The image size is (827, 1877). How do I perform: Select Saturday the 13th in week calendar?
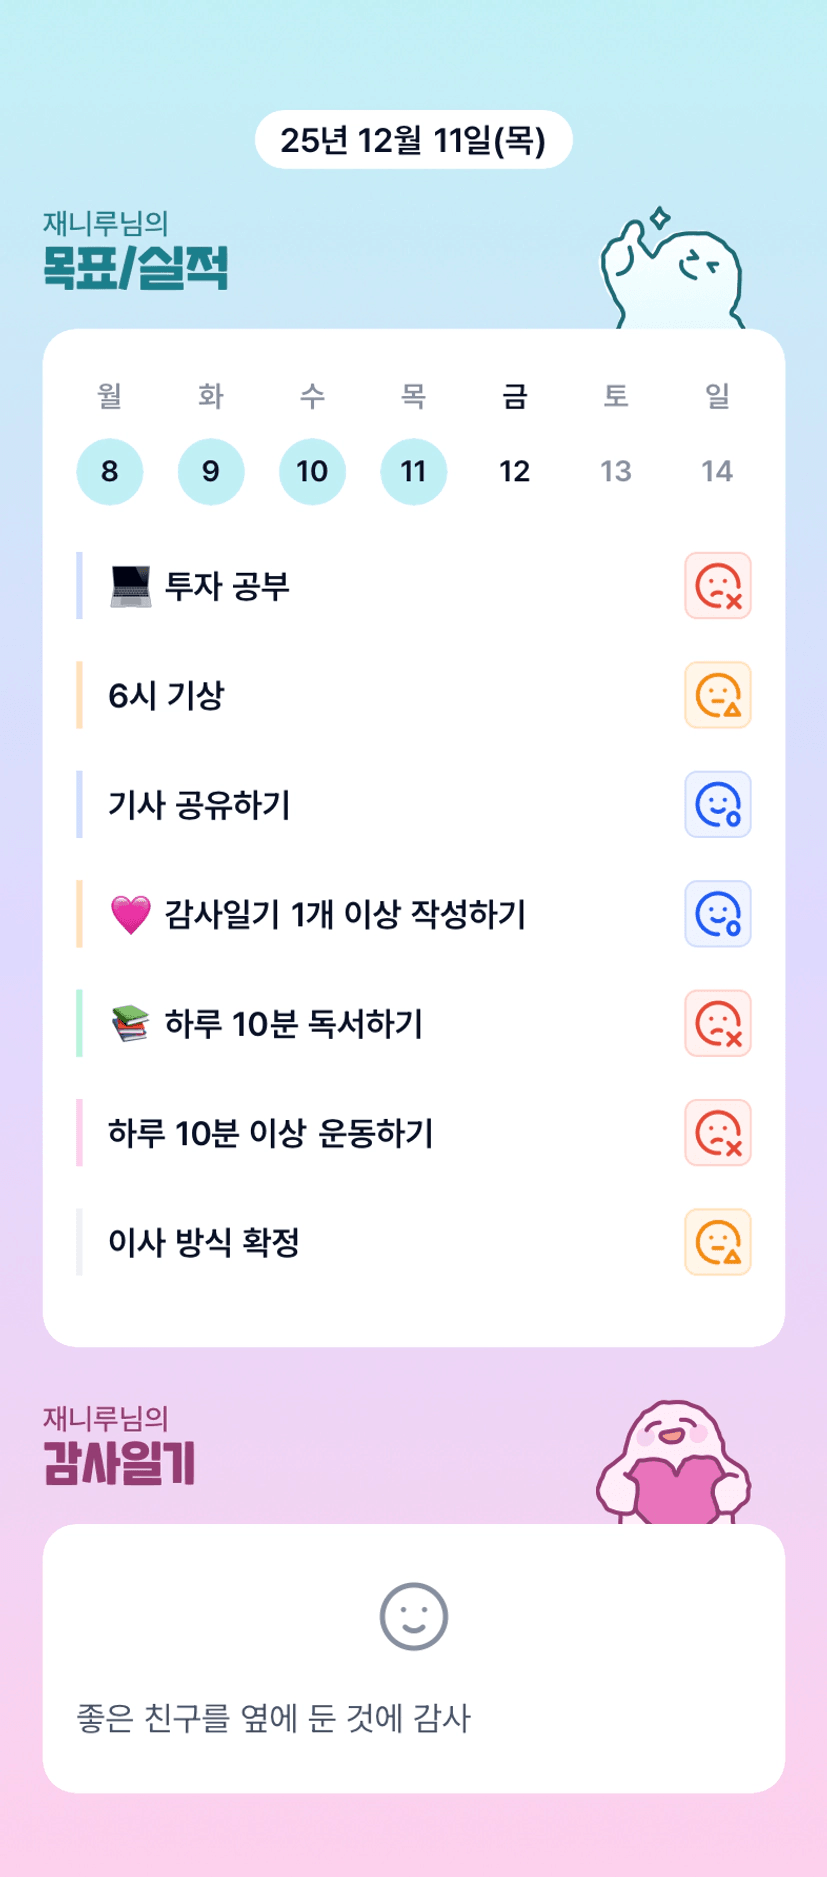(616, 471)
